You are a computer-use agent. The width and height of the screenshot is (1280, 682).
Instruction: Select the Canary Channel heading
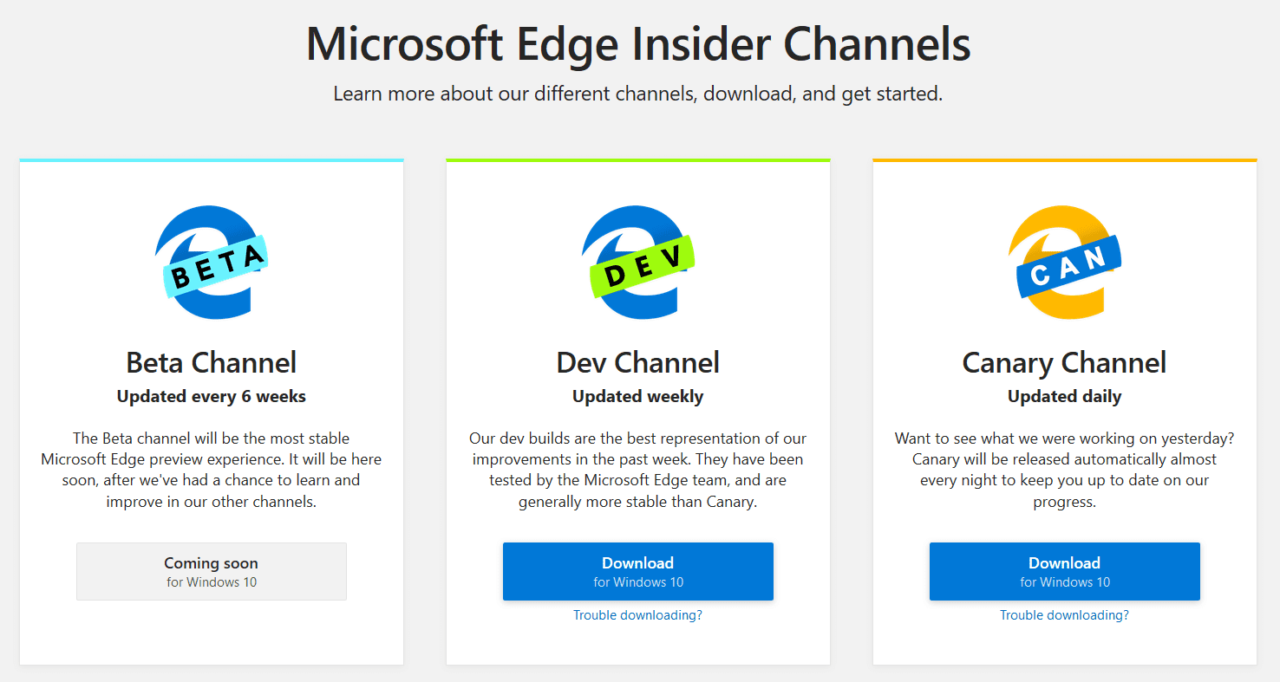pos(1064,362)
